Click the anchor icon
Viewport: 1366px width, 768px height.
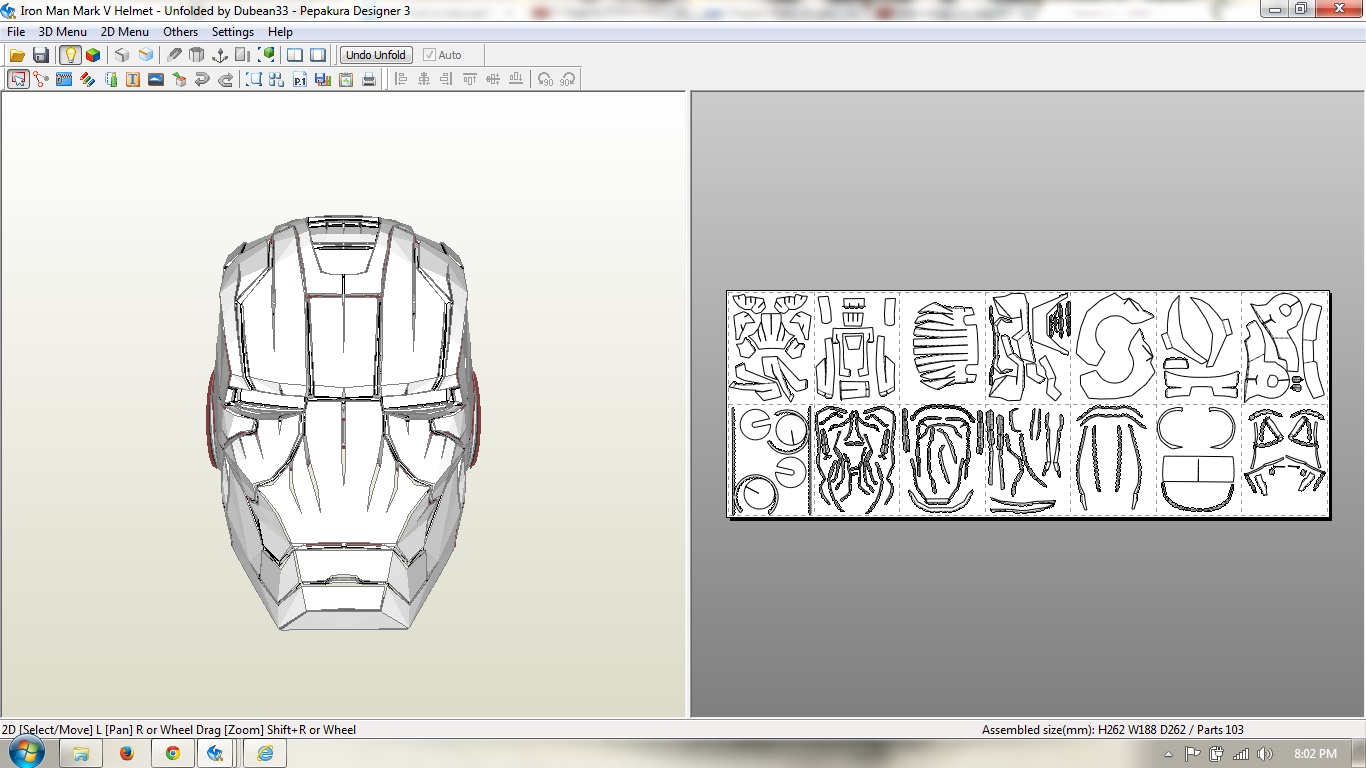click(x=220, y=55)
